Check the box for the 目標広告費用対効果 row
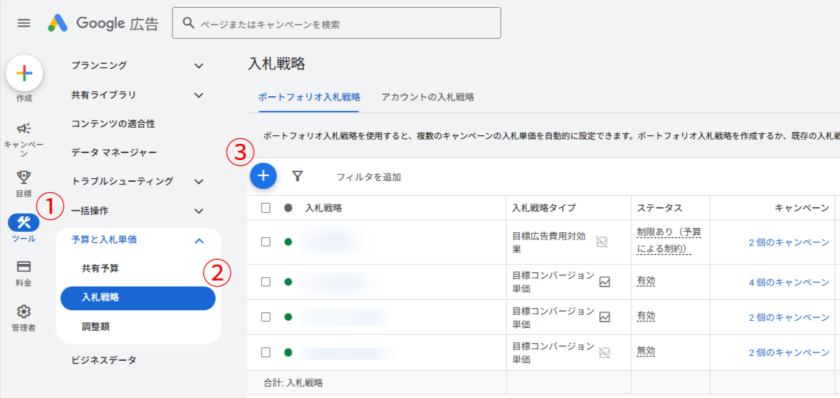This screenshot has width=840, height=398. (266, 242)
